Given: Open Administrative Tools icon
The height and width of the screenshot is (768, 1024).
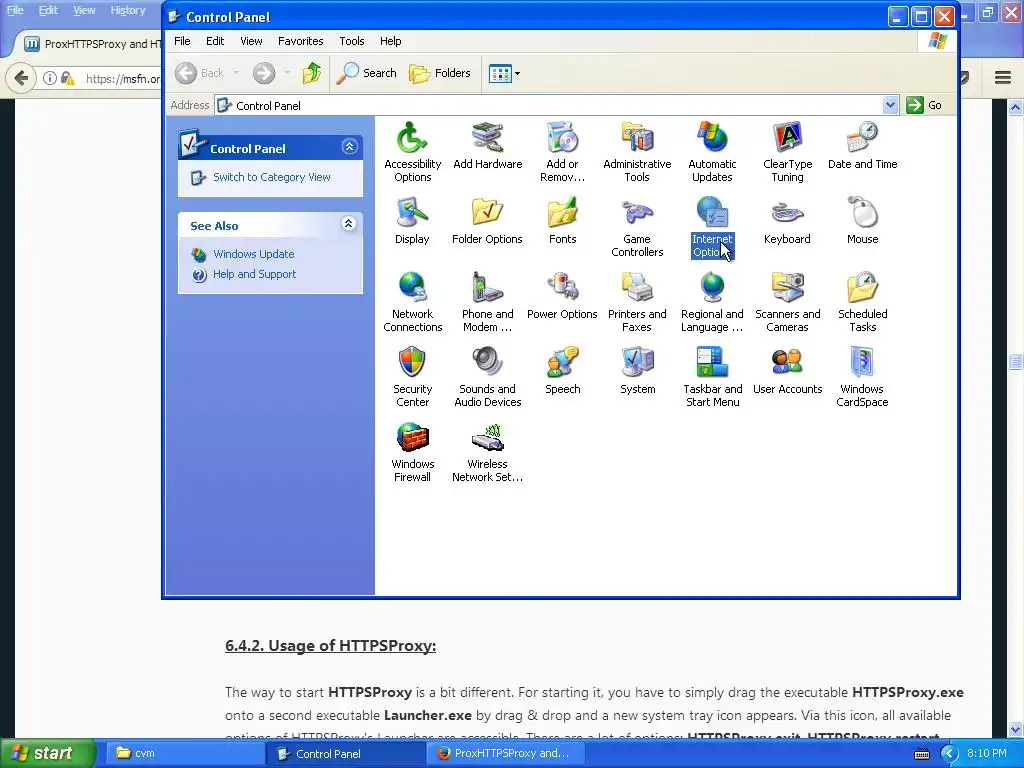Looking at the screenshot, I should coord(637,152).
